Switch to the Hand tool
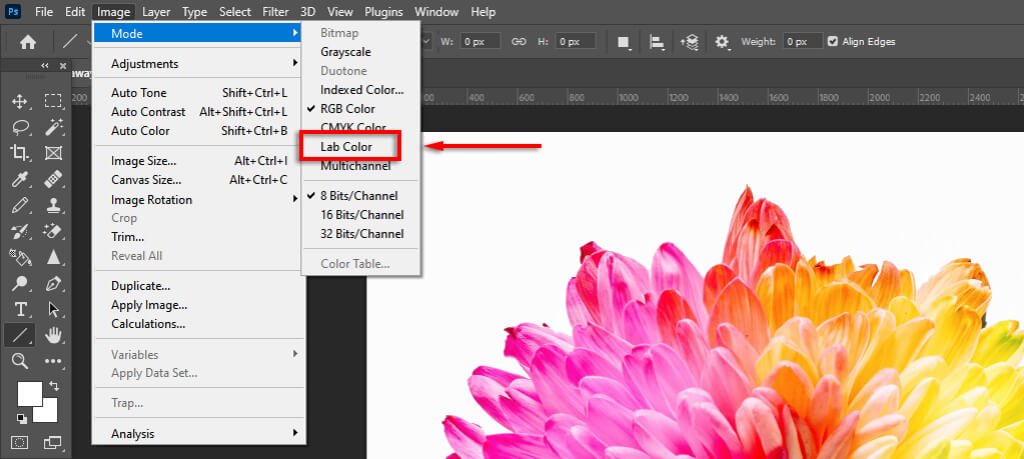This screenshot has width=1024, height=459. tap(53, 335)
